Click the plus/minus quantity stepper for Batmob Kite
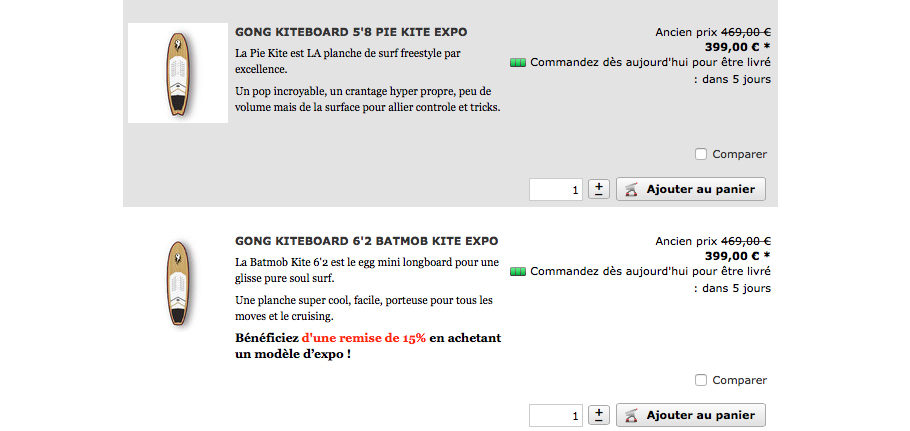910x431 pixels. tap(599, 415)
